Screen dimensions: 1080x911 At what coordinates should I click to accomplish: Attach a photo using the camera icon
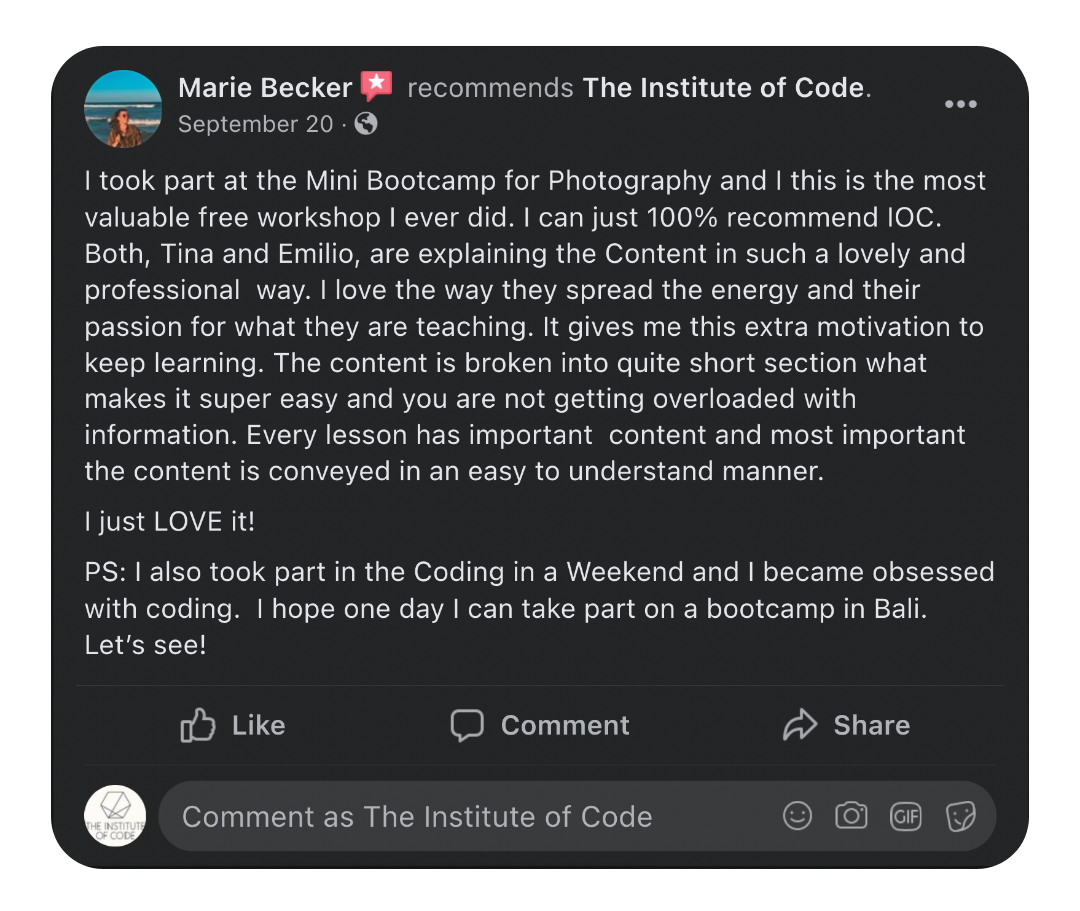[x=851, y=816]
